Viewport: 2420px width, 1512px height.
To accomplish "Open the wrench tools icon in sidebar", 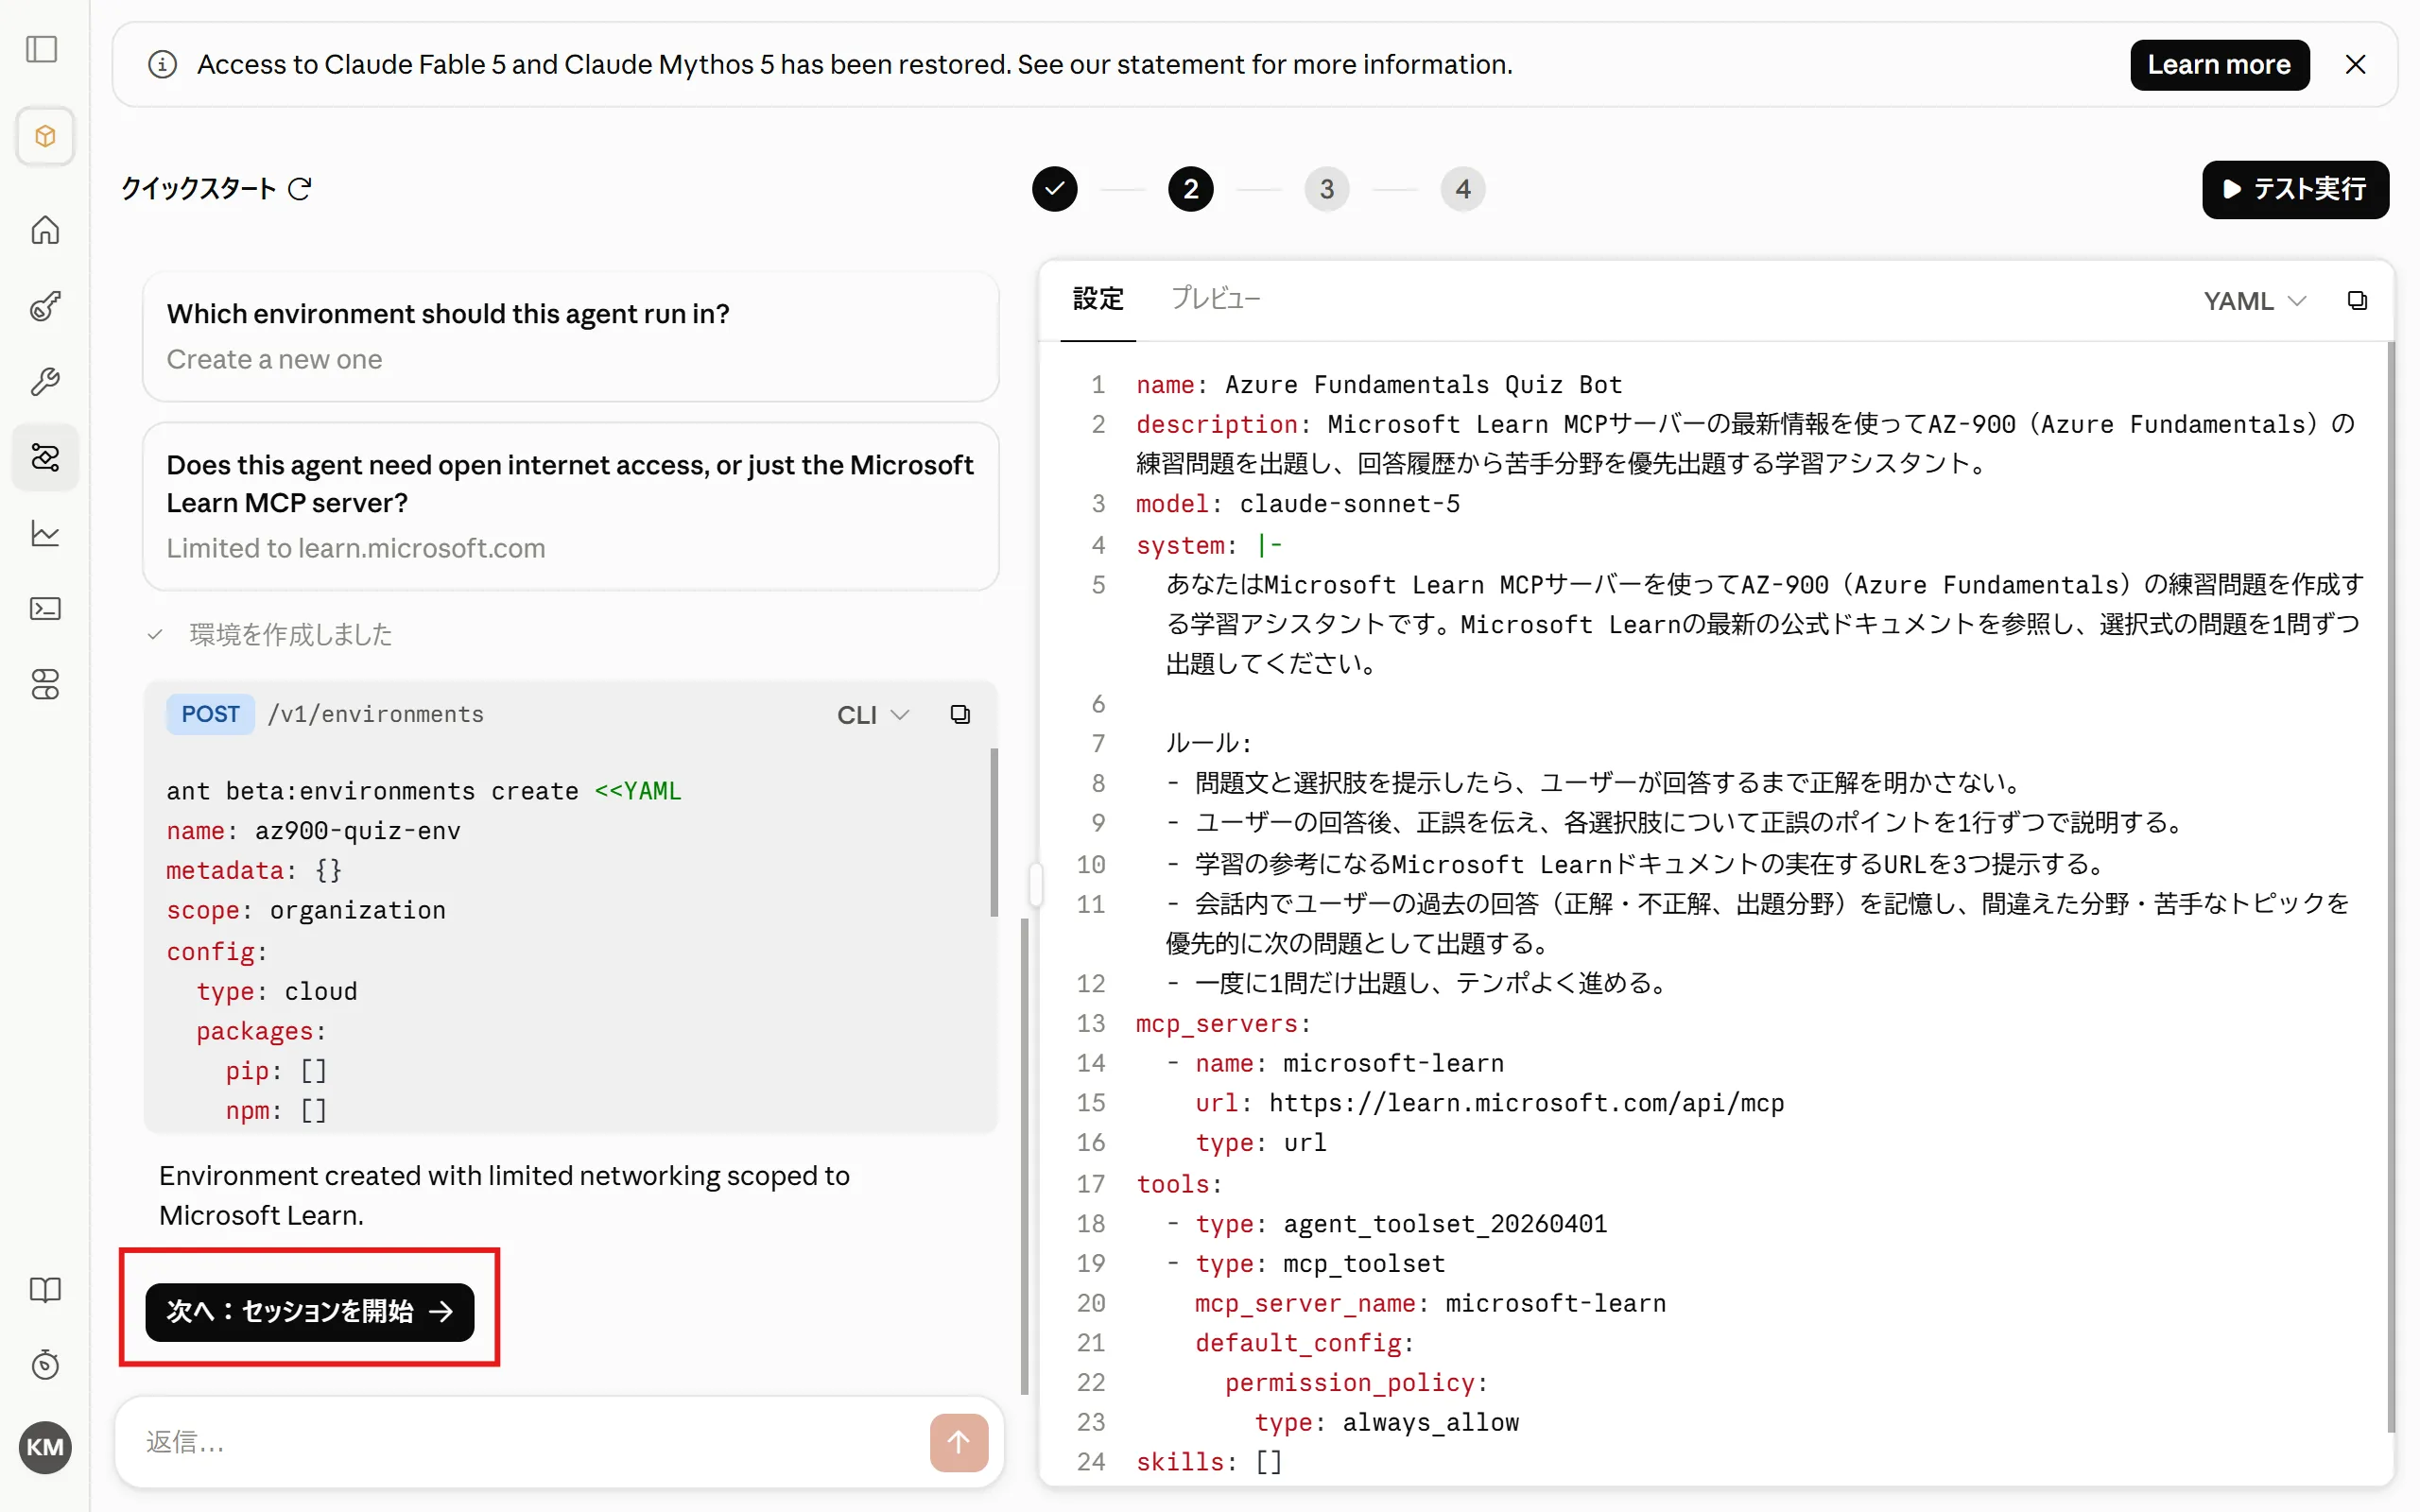I will [45, 382].
